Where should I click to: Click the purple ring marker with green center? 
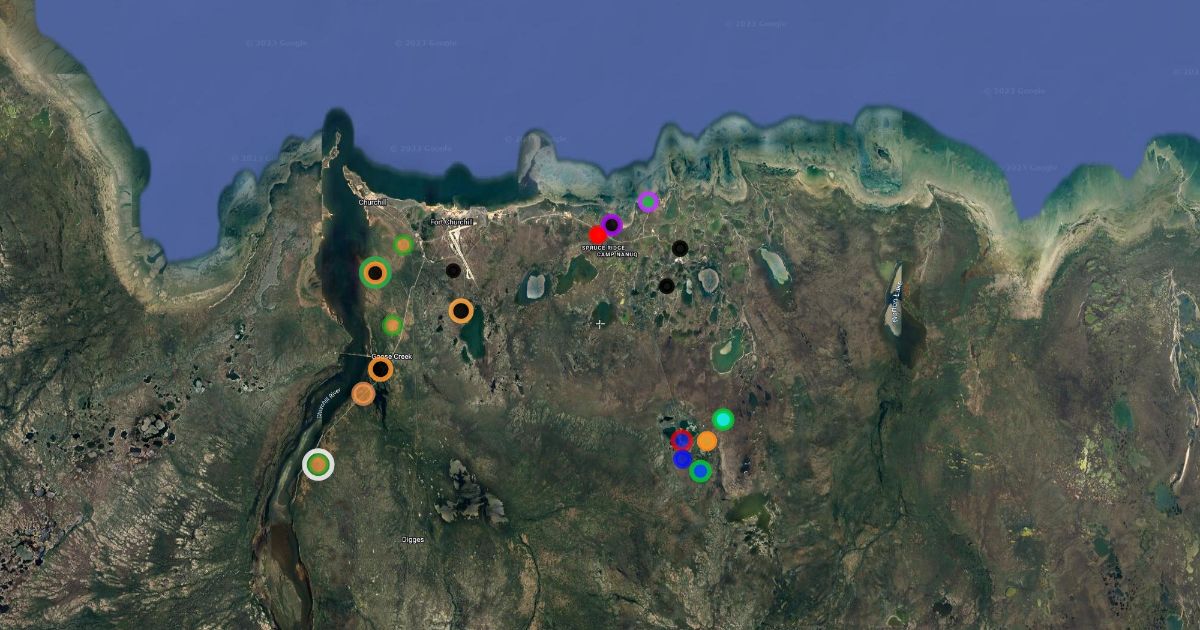coord(648,202)
